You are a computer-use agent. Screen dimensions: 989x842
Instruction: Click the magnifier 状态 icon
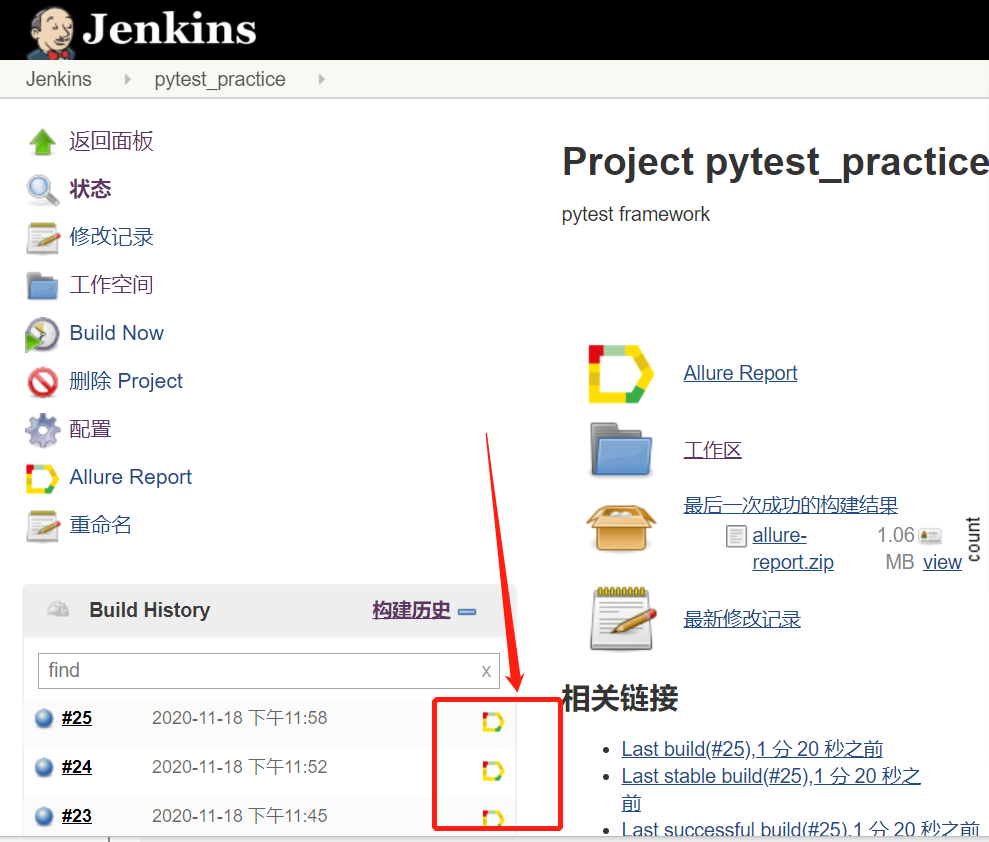(42, 190)
